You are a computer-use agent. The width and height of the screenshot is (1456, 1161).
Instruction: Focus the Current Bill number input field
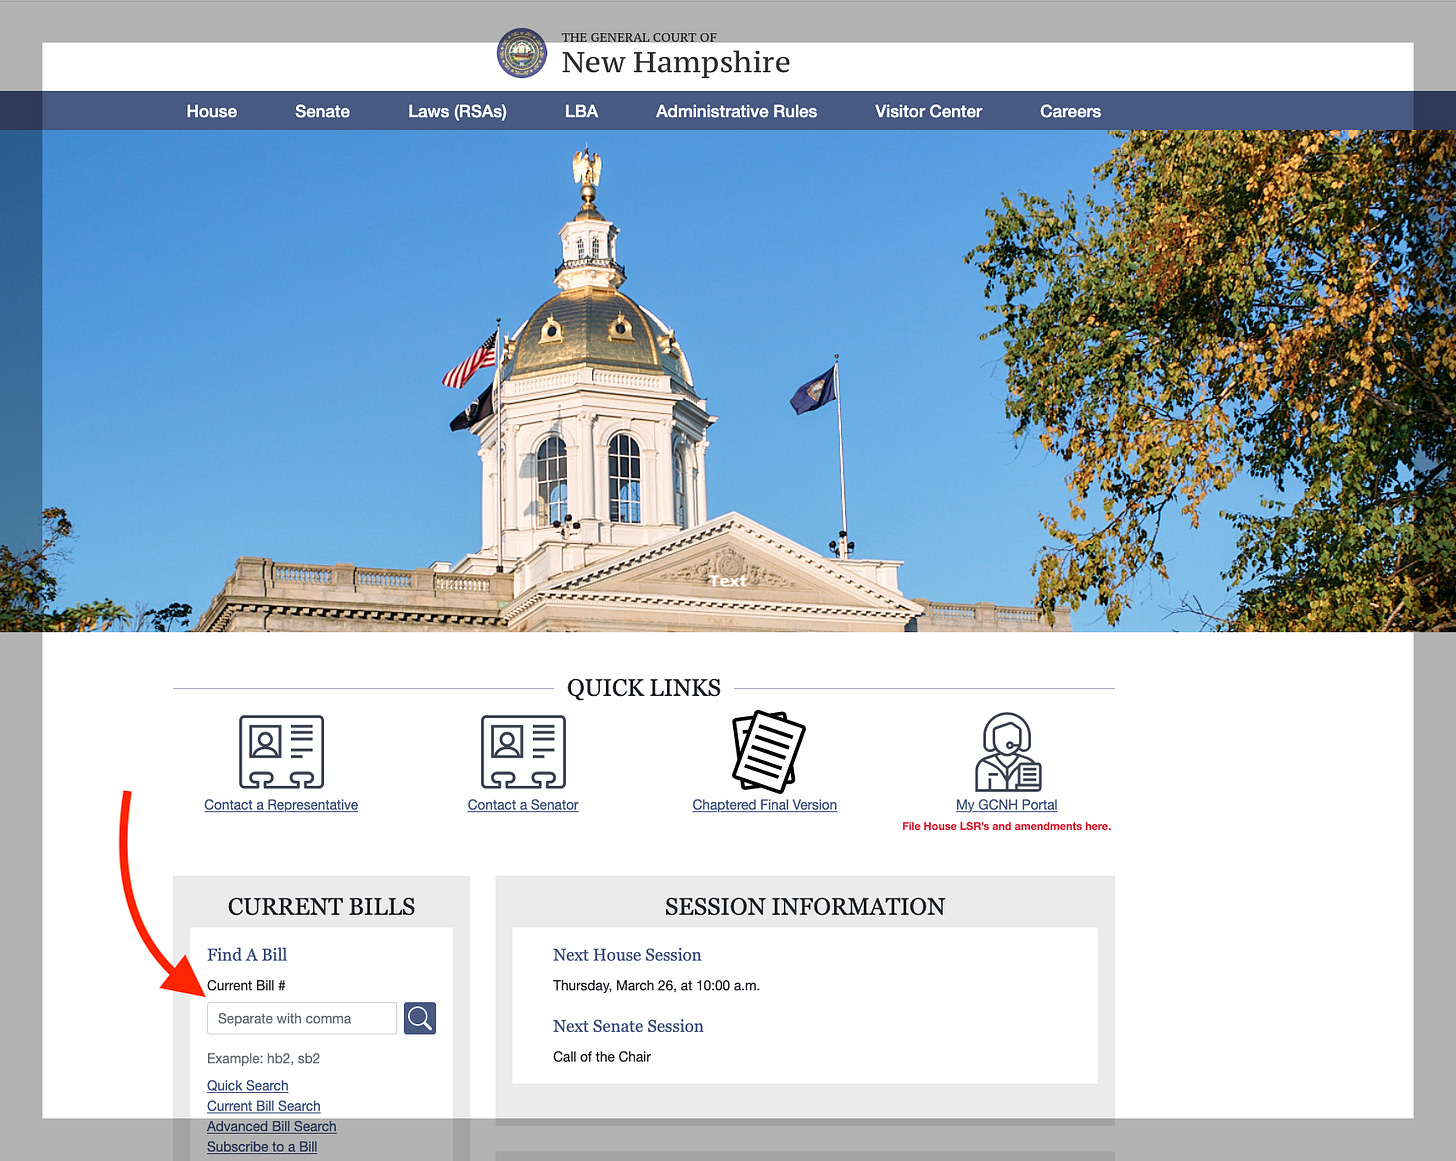(302, 1018)
